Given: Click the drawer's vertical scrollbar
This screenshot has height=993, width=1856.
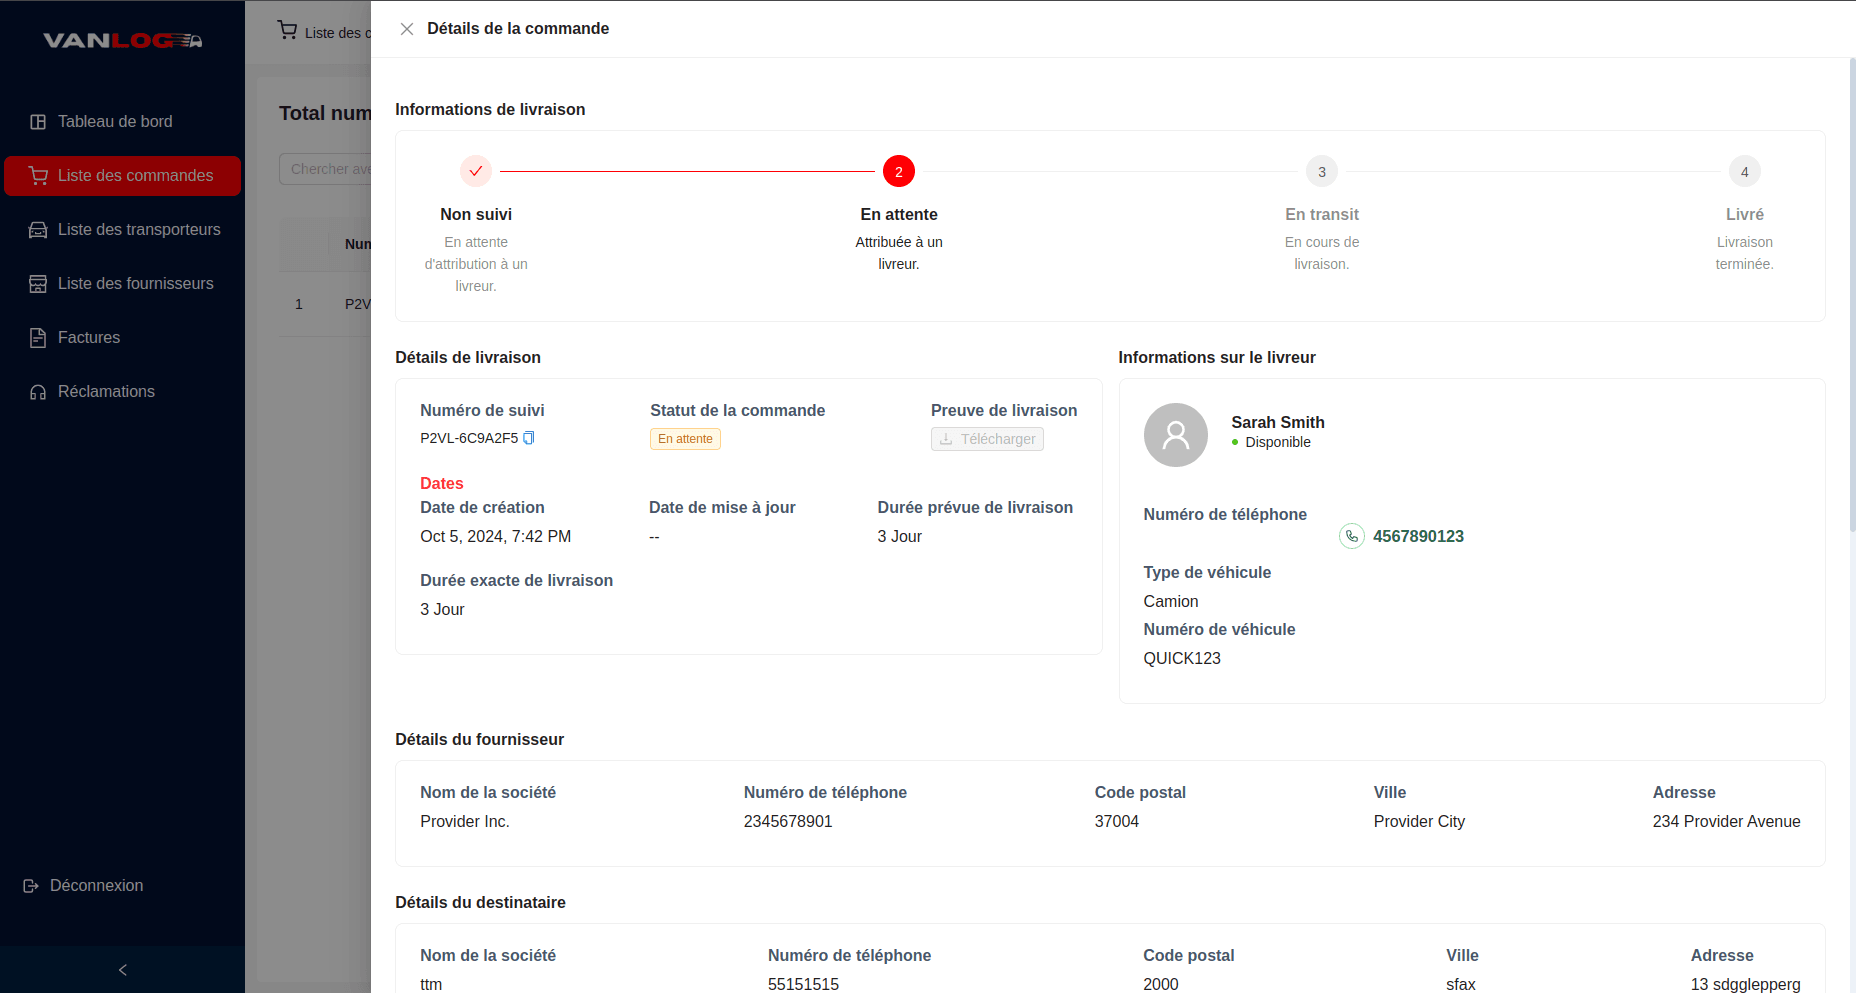Looking at the screenshot, I should point(1852,295).
